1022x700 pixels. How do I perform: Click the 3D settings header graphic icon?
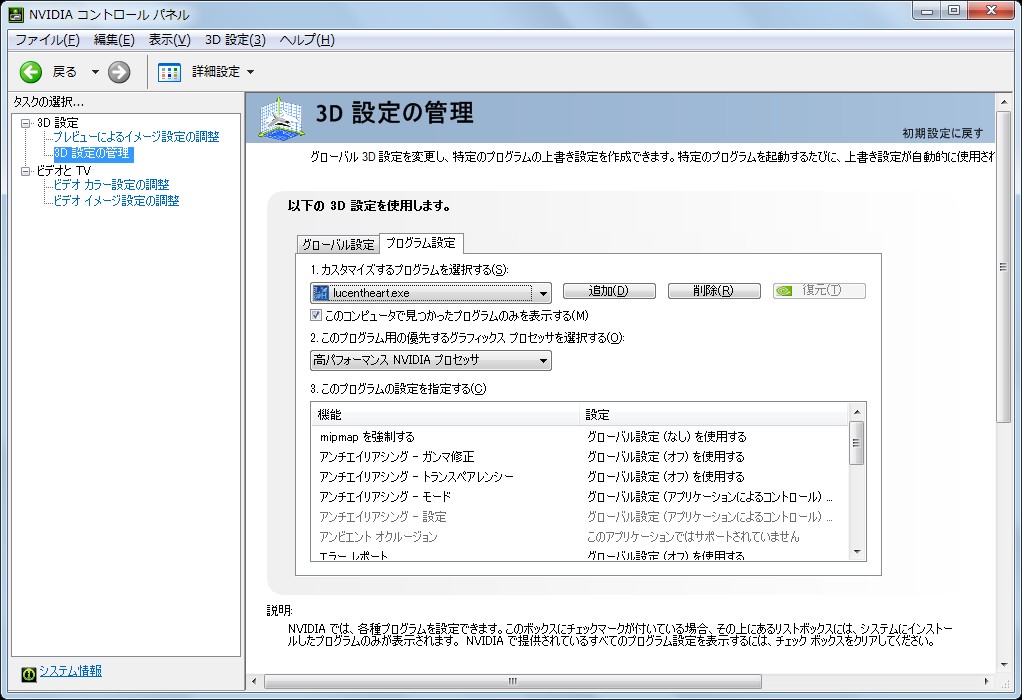point(282,118)
